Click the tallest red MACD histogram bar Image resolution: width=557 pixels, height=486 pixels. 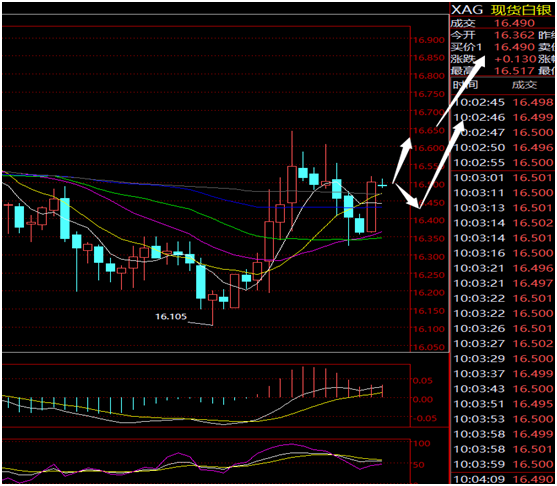[x=303, y=382]
